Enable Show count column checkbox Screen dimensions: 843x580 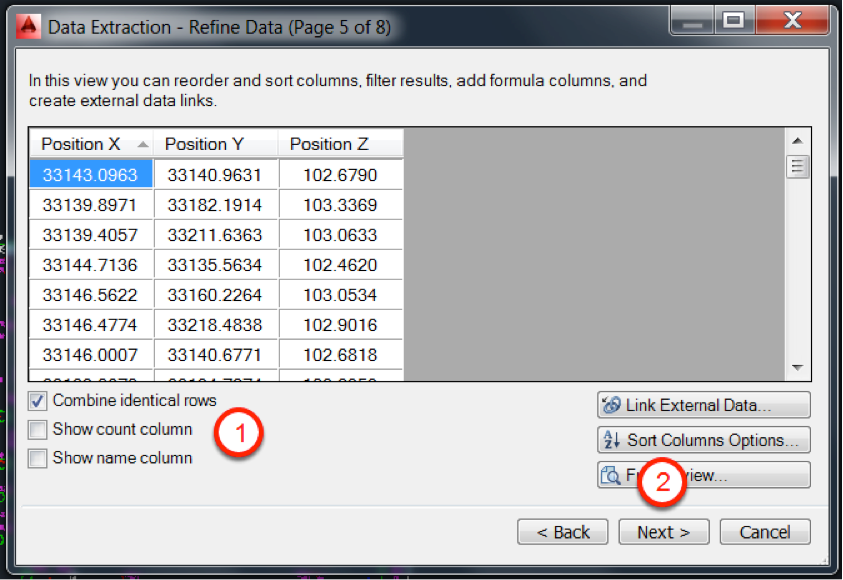click(38, 430)
